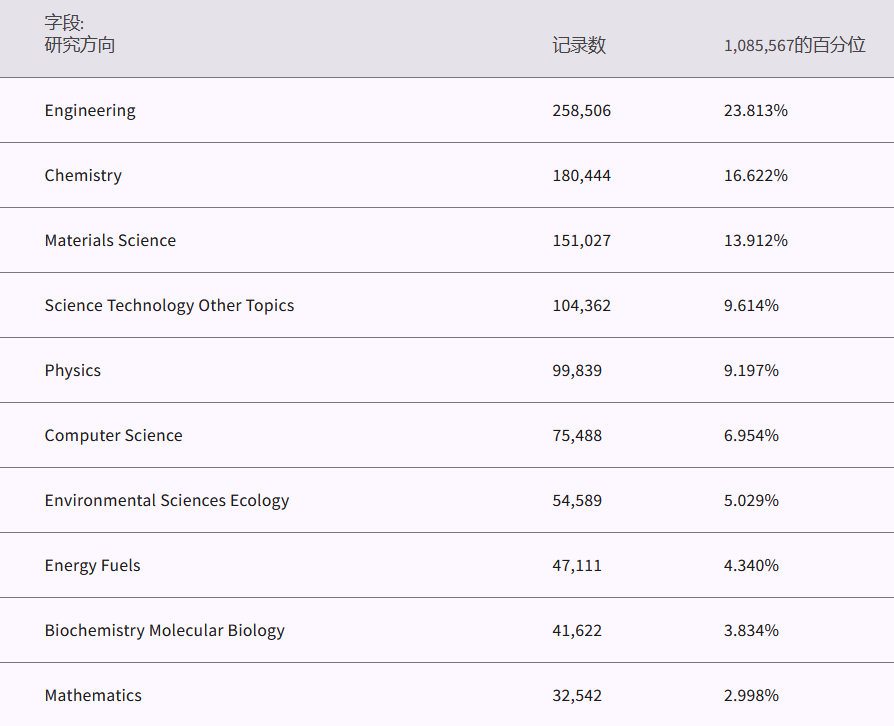
Task: Select the Mathematics research area label
Action: pos(93,696)
